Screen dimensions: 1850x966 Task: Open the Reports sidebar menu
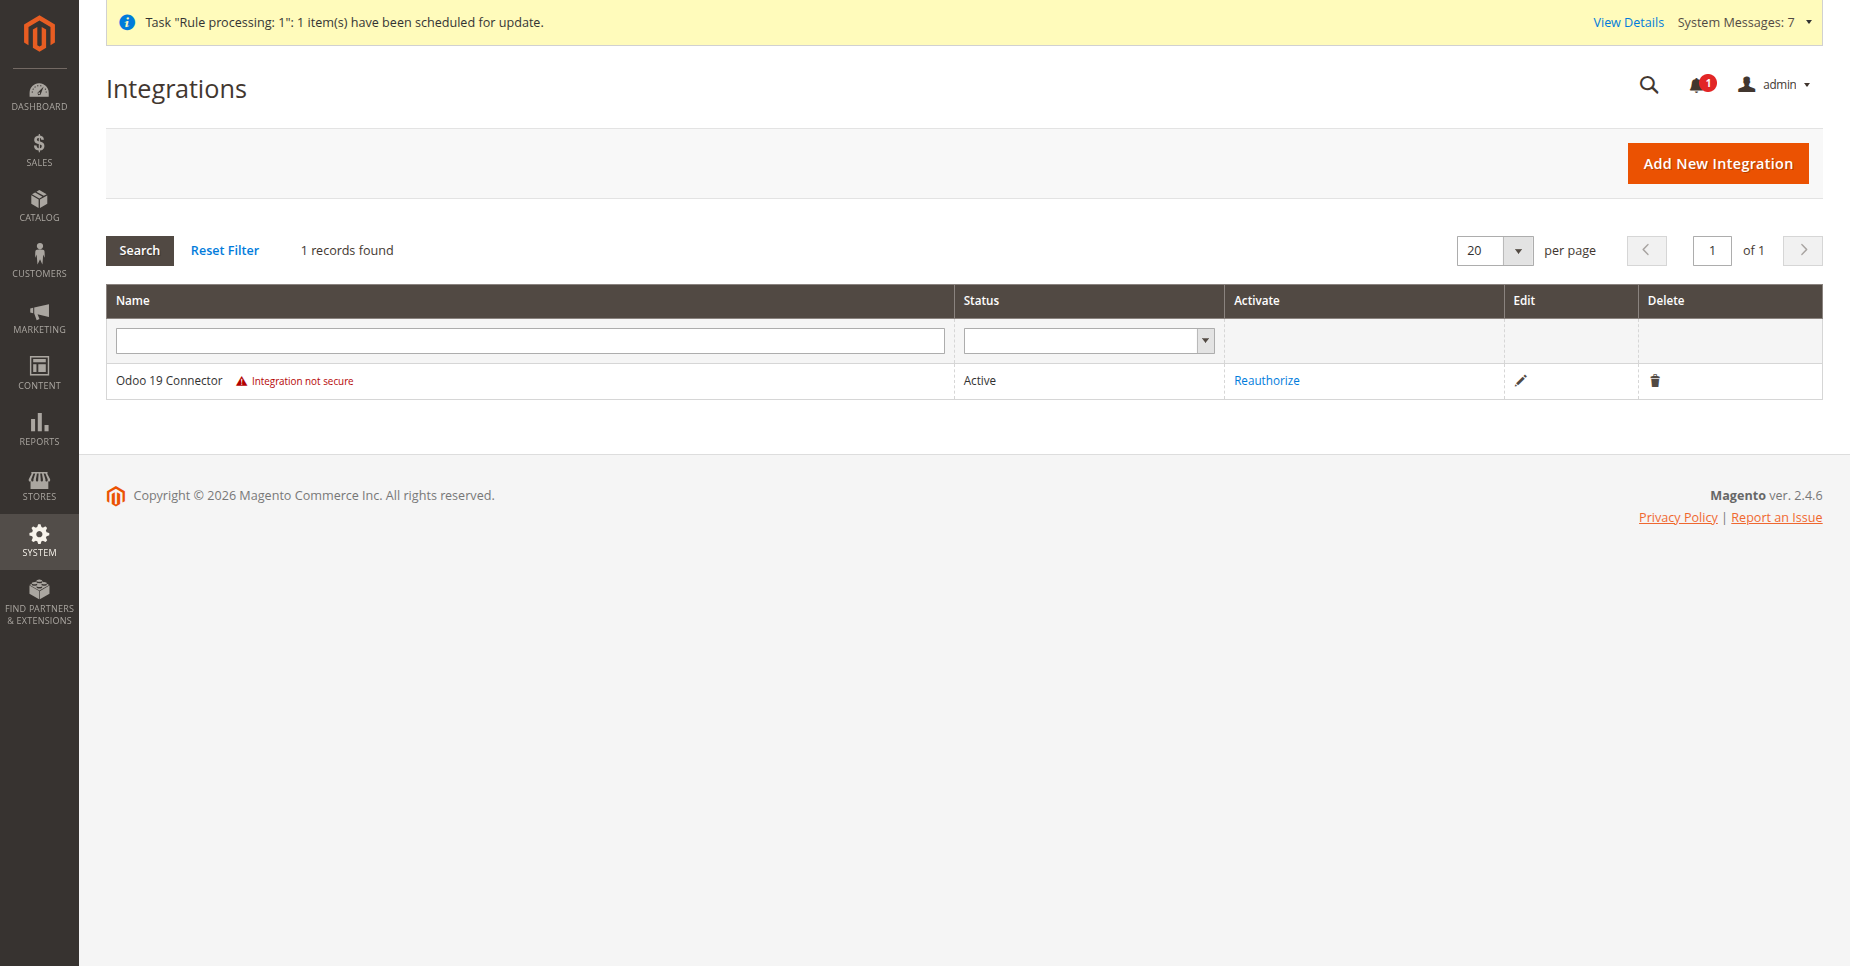pos(39,430)
